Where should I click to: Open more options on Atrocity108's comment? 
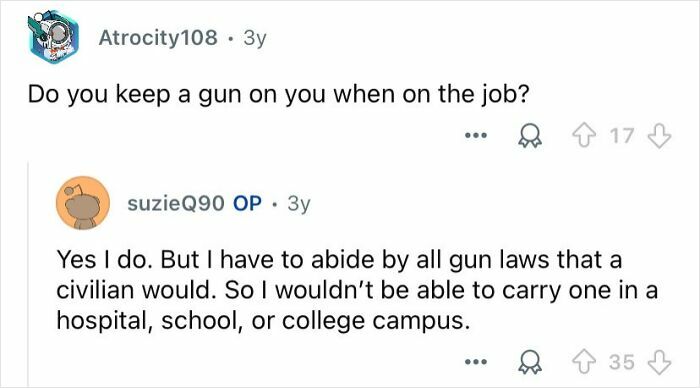pyautogui.click(x=475, y=134)
